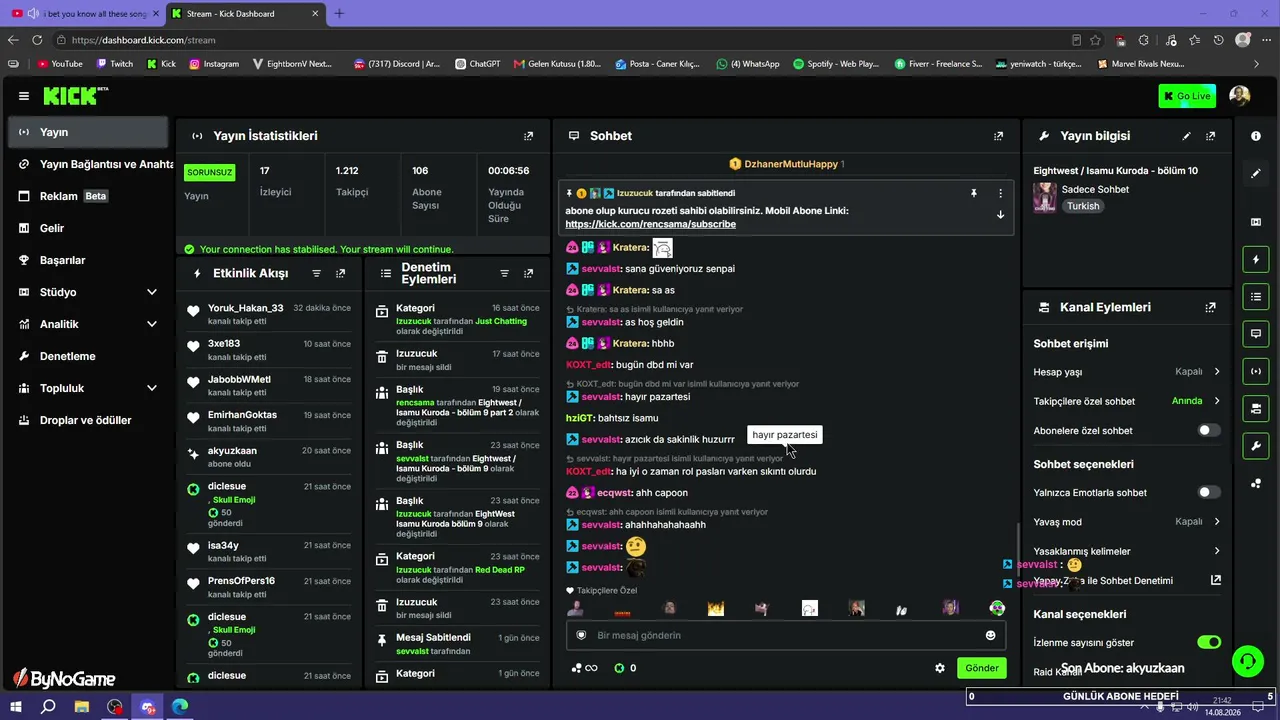Open Gelir in the sidebar

88,228
